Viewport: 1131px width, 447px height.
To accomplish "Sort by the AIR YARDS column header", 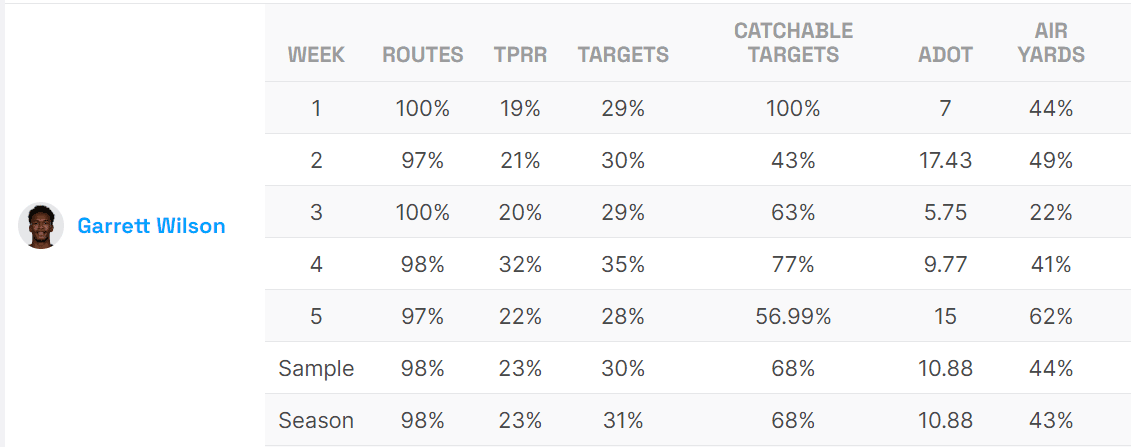I will pos(1051,44).
